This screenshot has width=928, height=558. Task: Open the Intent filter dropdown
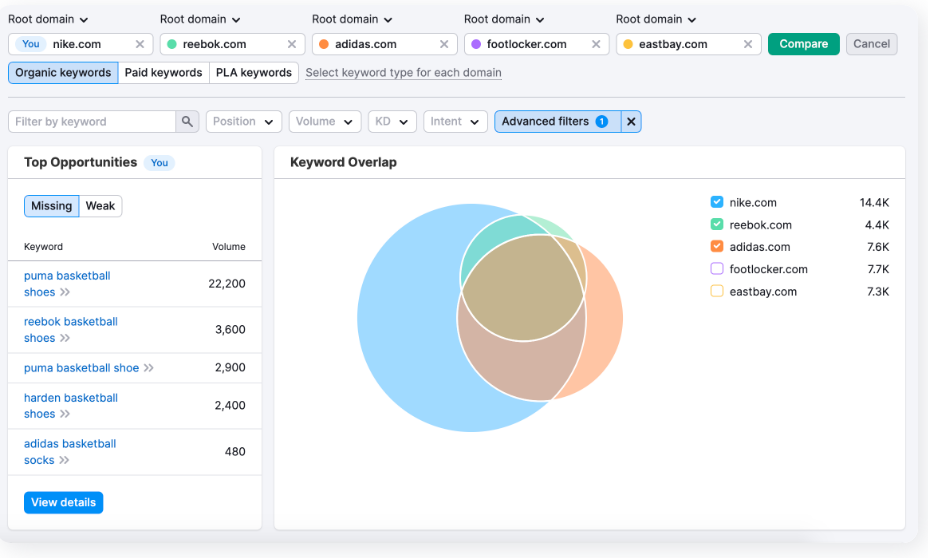tap(455, 121)
